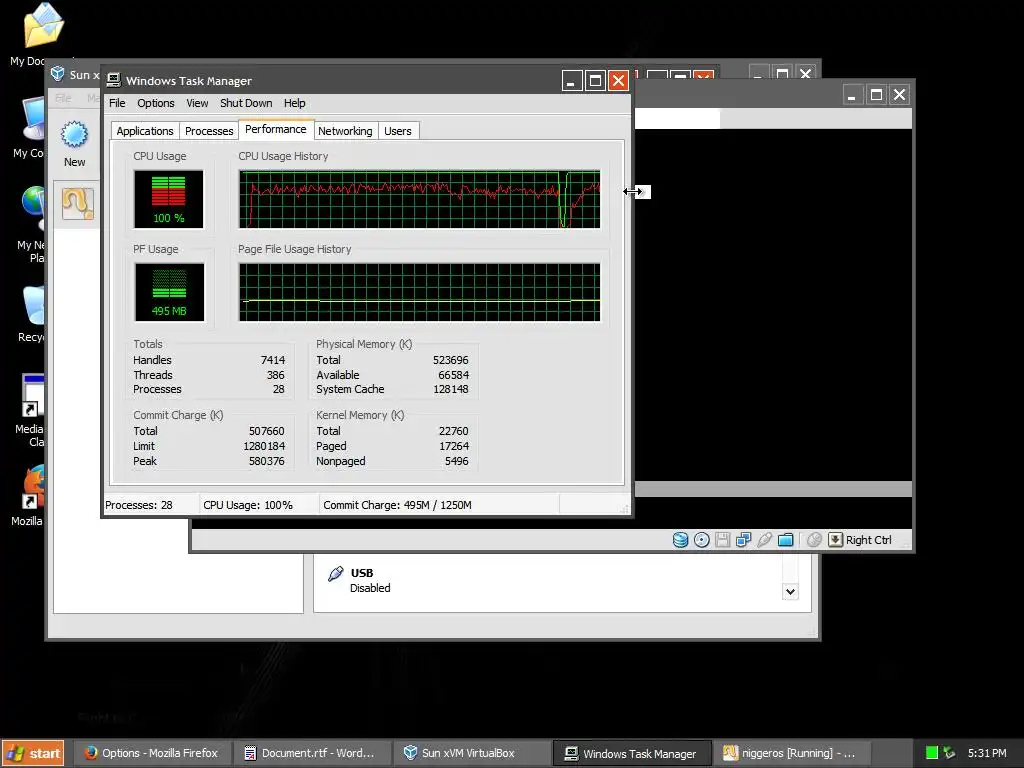This screenshot has height=768, width=1024.
Task: Click the Available memory value 66584
Action: click(453, 375)
